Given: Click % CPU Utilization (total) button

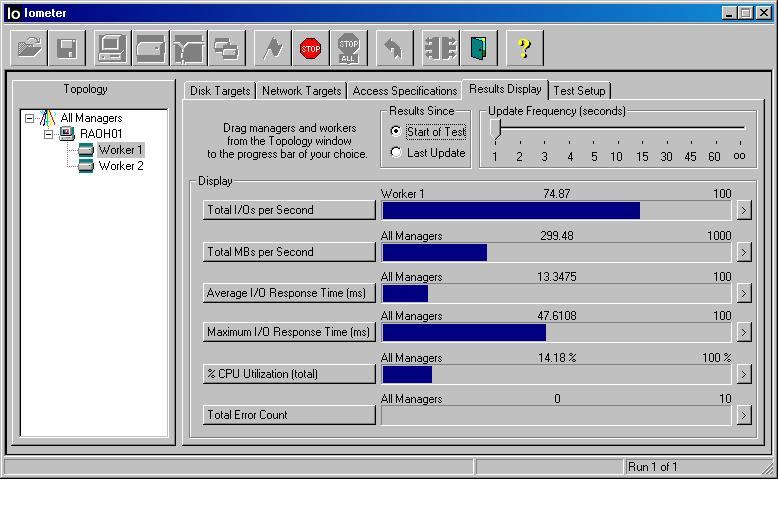Looking at the screenshot, I should [x=289, y=374].
